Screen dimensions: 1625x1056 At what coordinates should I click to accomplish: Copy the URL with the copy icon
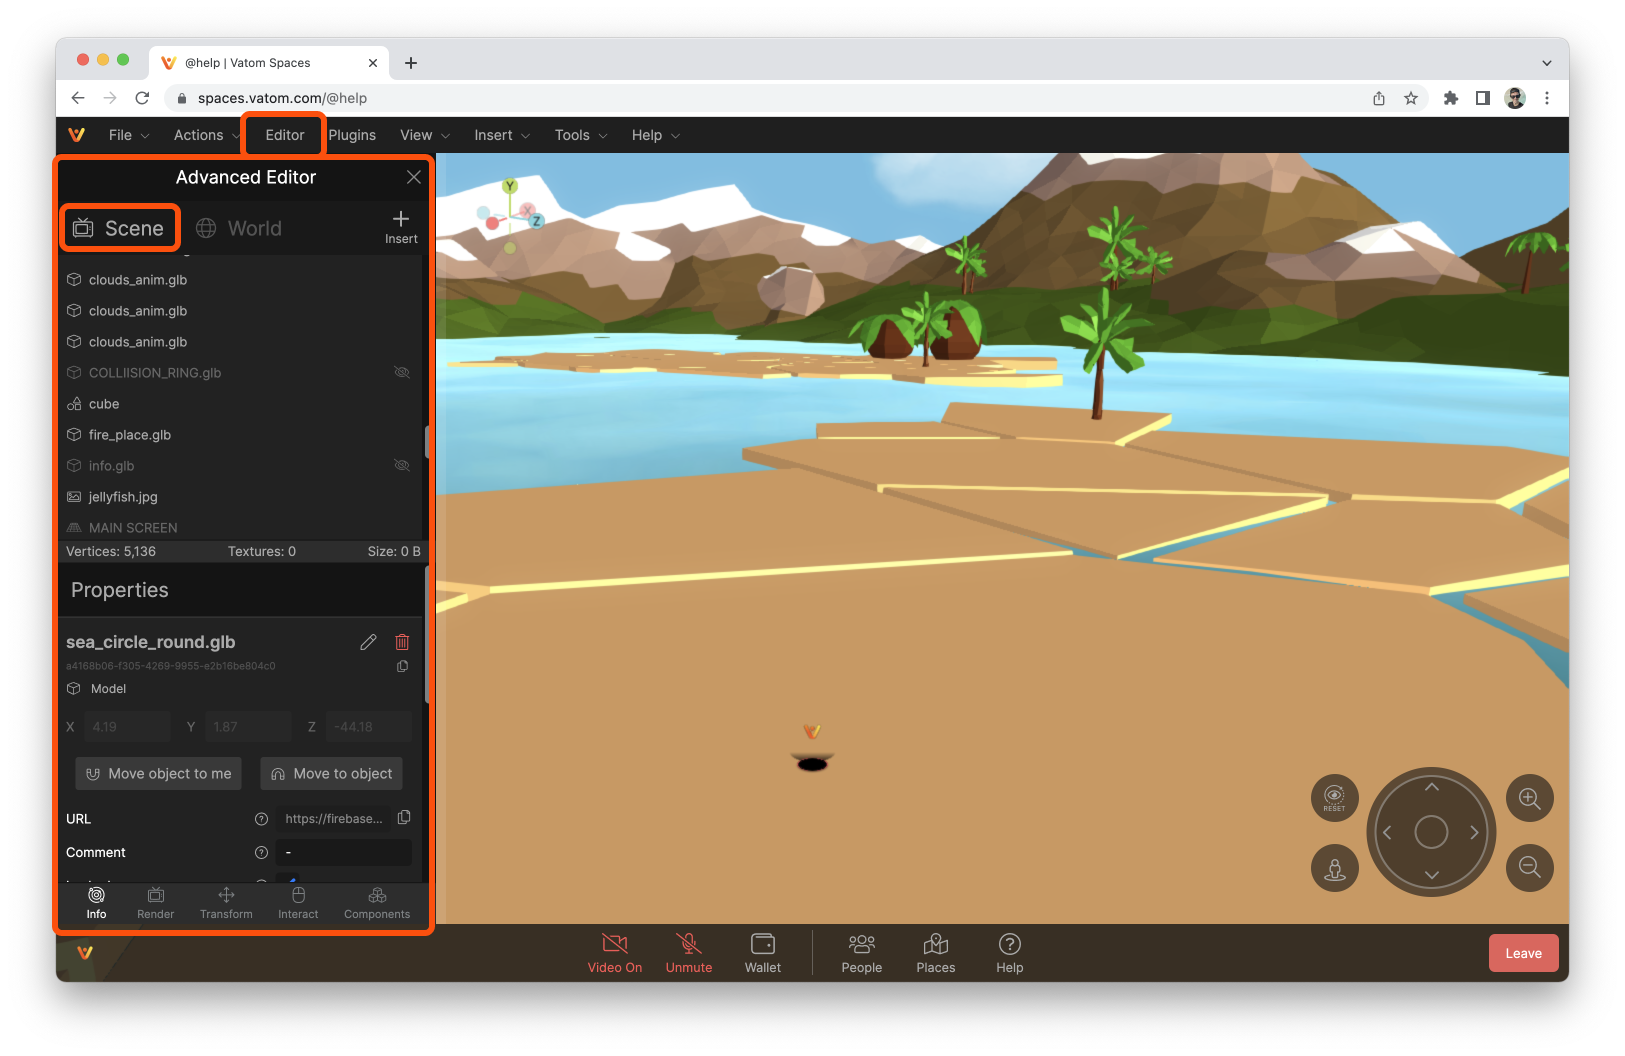(404, 818)
